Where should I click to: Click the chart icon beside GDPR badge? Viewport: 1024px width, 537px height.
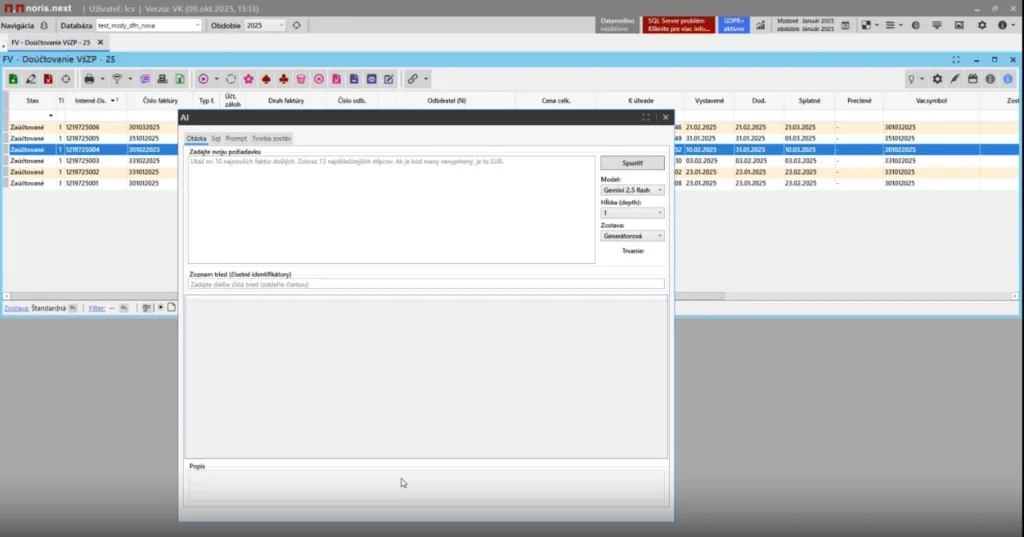[760, 25]
